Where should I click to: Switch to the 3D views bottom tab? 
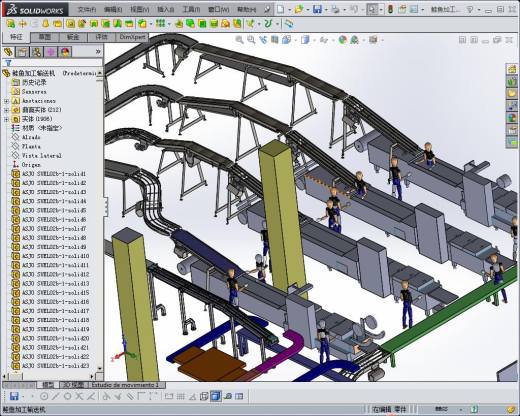point(74,385)
